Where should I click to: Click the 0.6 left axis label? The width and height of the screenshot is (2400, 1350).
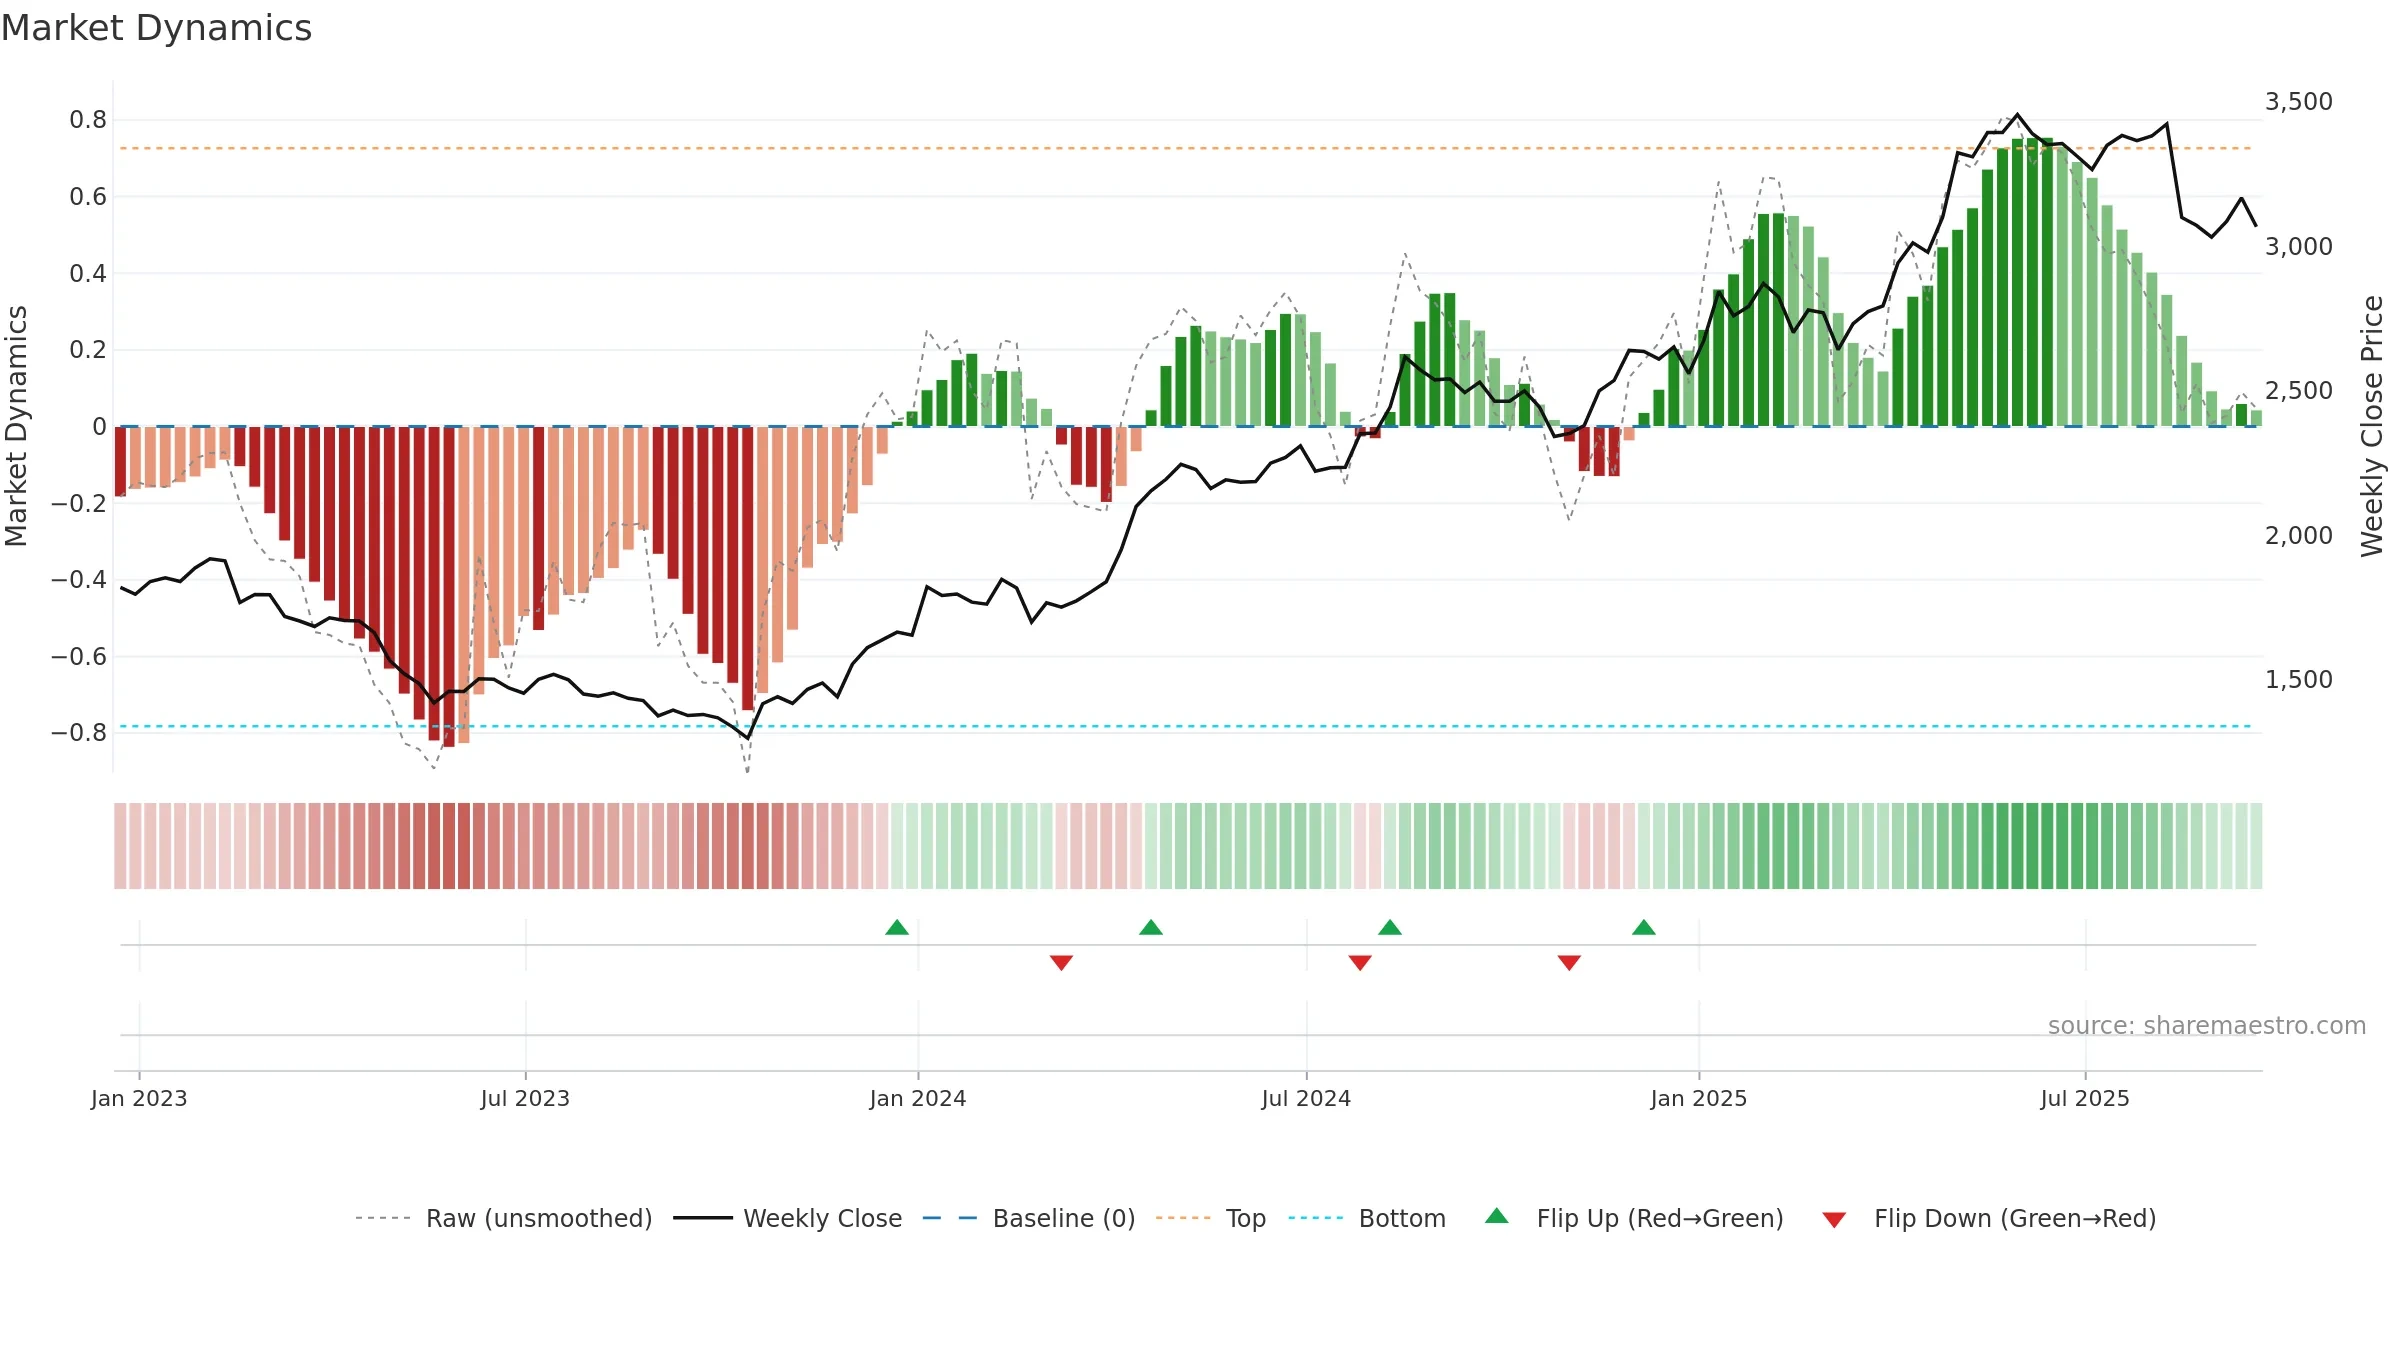pyautogui.click(x=88, y=196)
